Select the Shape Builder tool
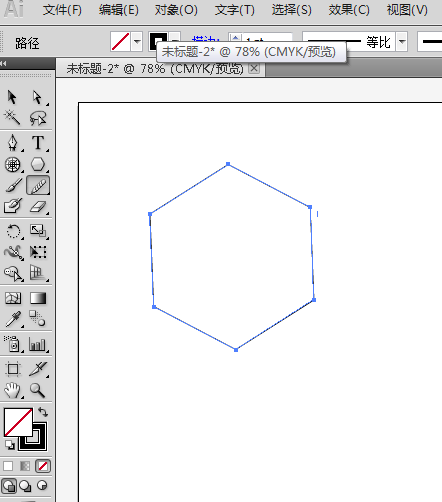This screenshot has height=502, width=442. 13,273
